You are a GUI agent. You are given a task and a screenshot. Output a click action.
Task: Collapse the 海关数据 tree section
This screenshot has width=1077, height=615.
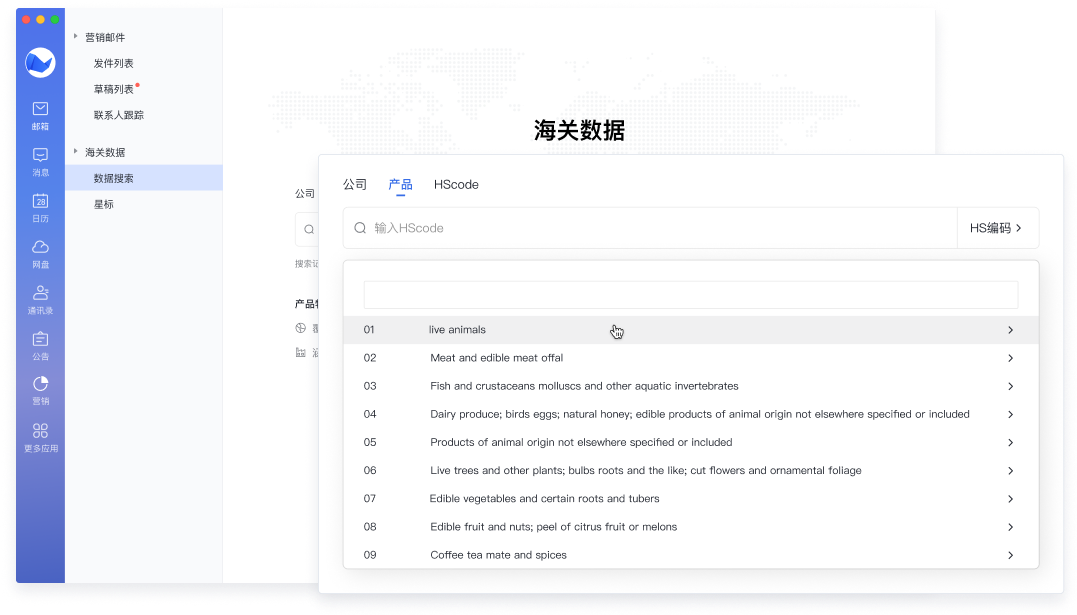click(76, 152)
